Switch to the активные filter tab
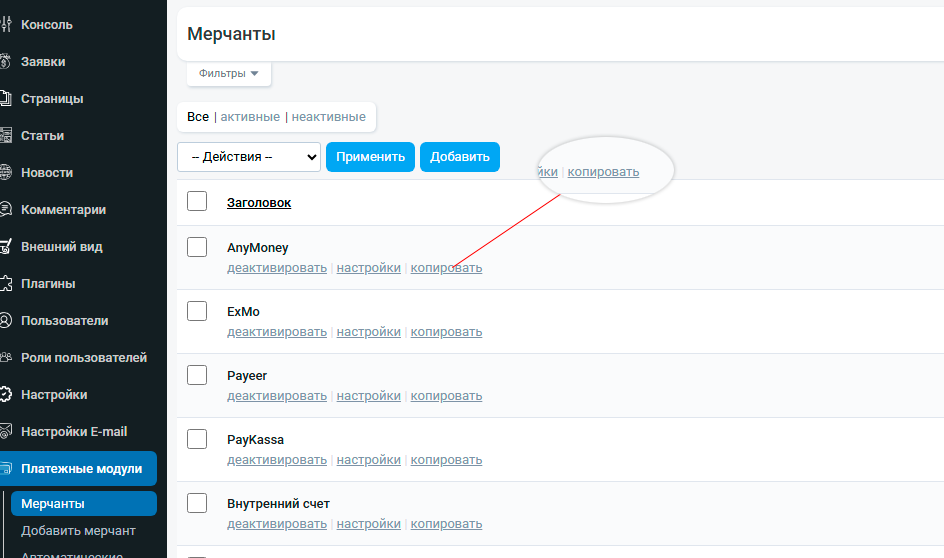The image size is (944, 558). 250,117
